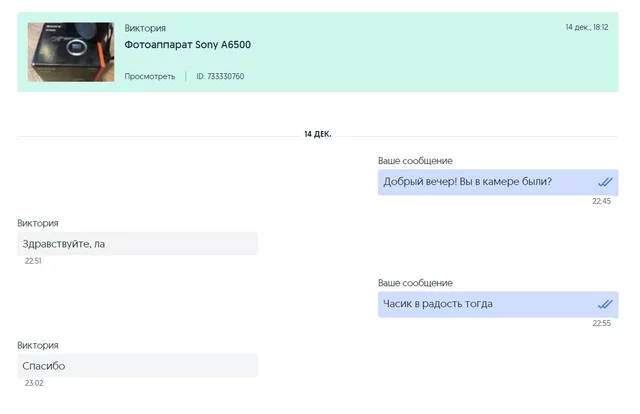This screenshot has height=414, width=640.
Task: Select the "Здравствуйте, ла" message bubble
Action: 137,244
